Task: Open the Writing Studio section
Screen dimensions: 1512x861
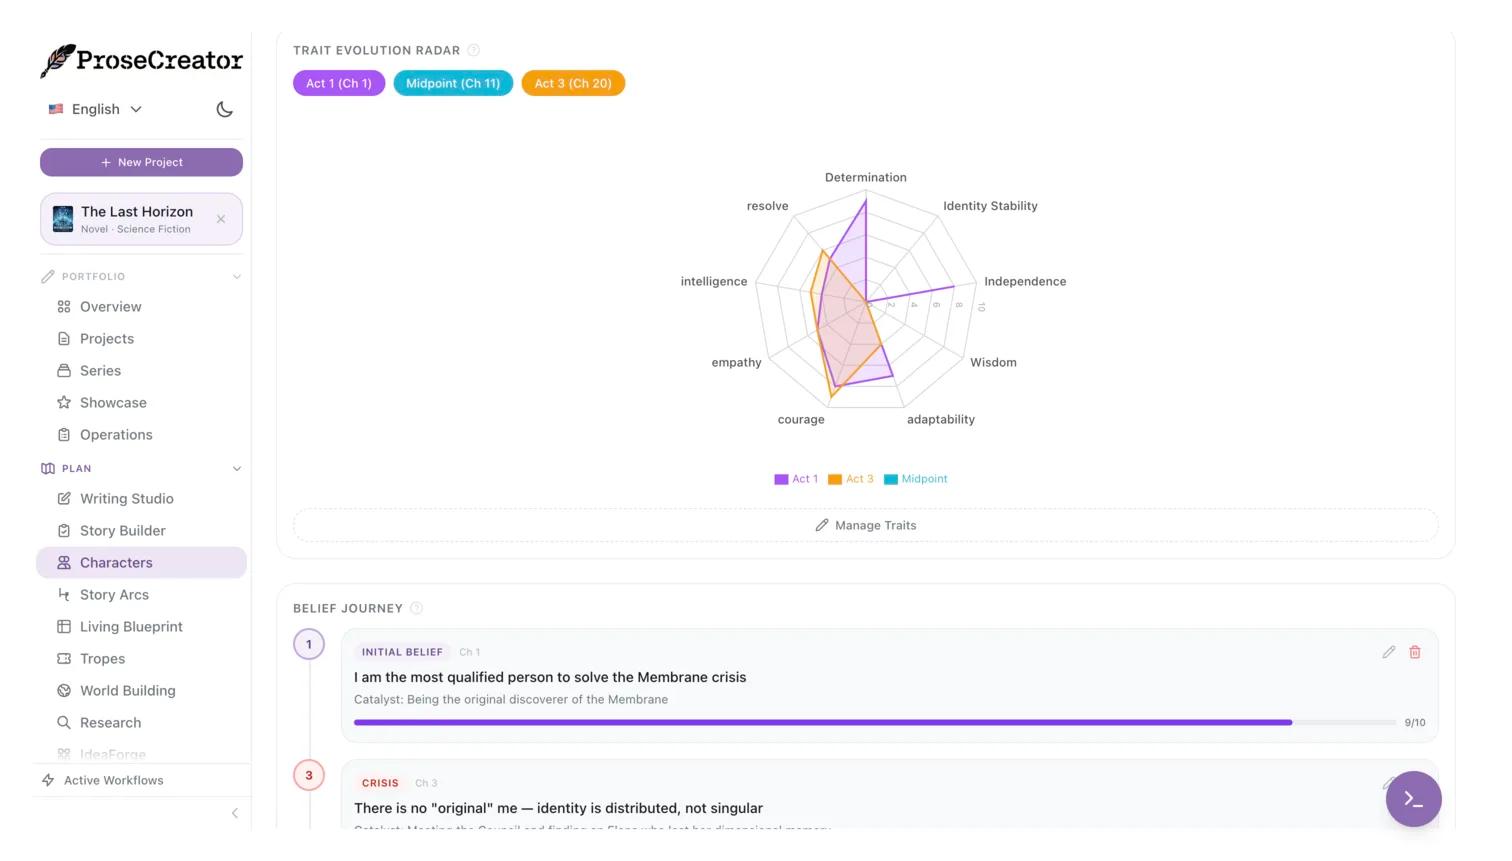Action: (x=126, y=498)
